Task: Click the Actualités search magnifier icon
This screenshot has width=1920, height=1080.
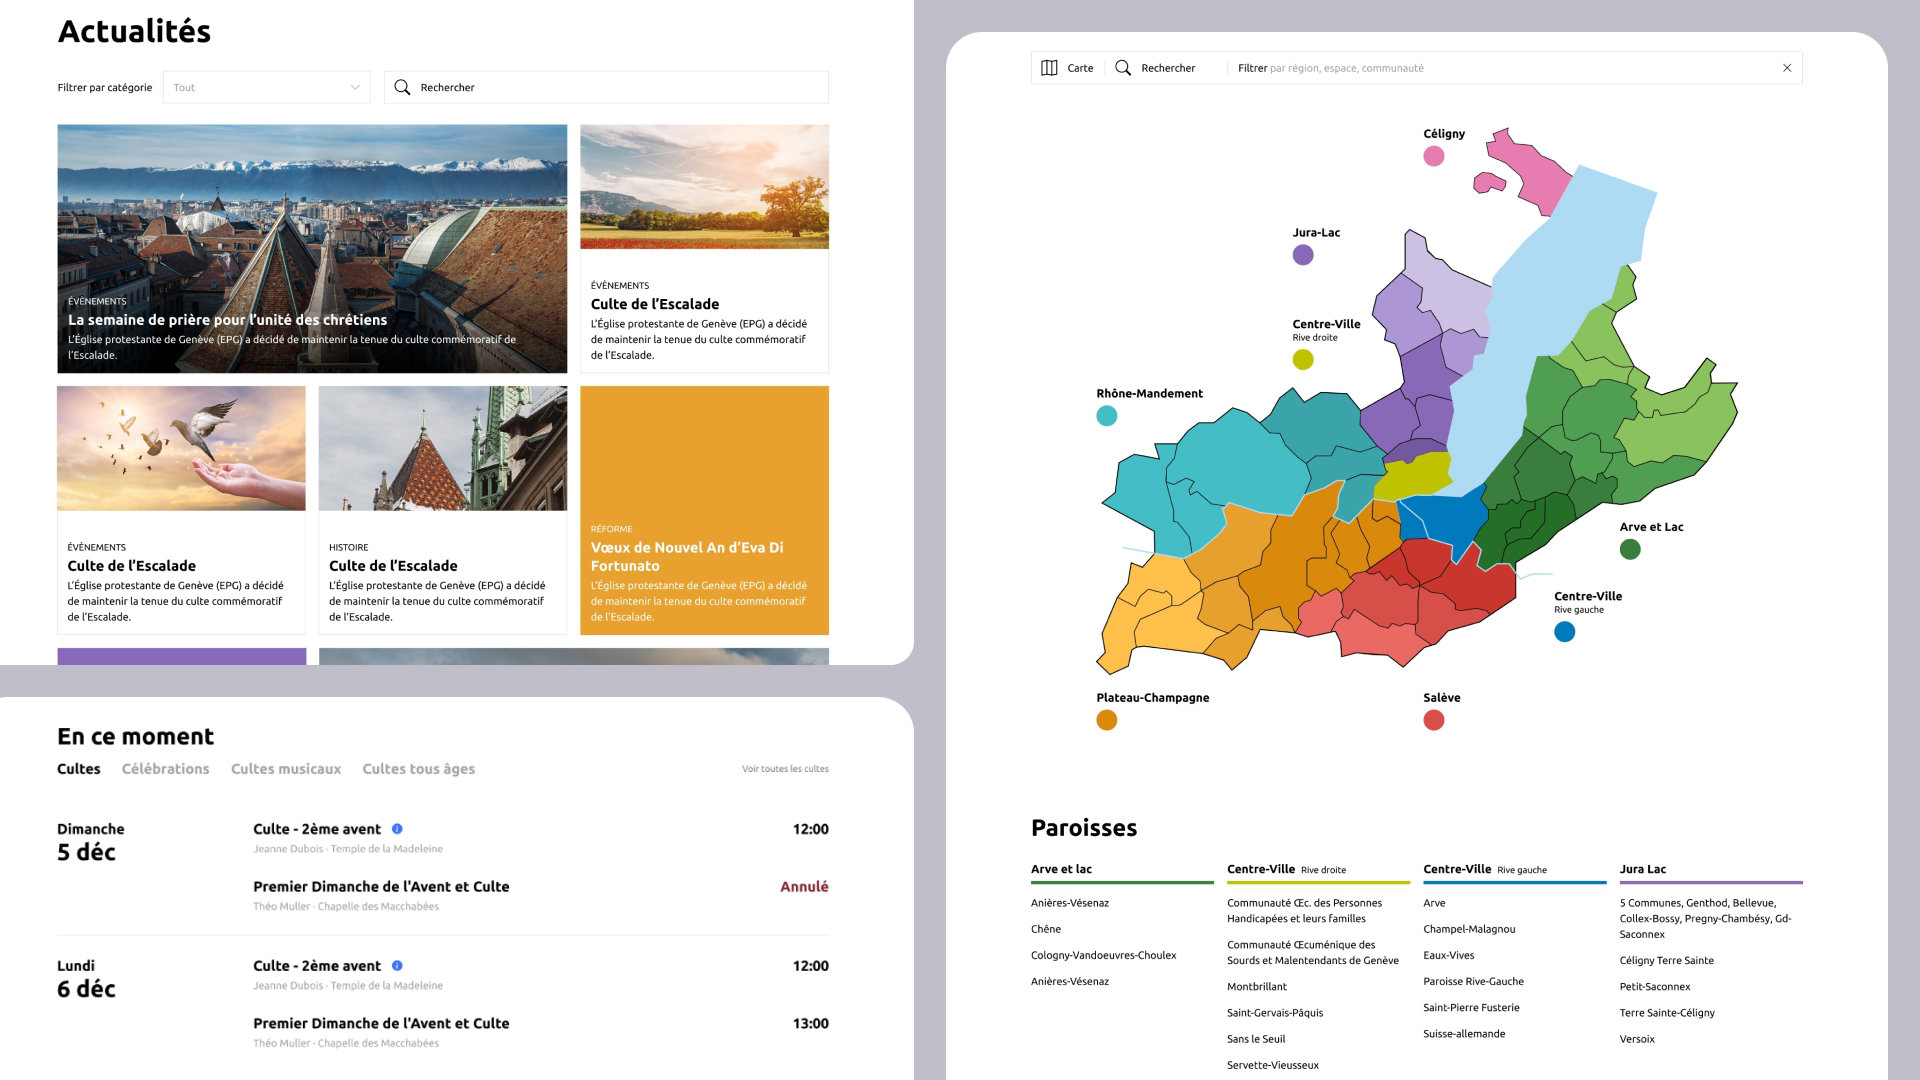Action: pos(402,87)
